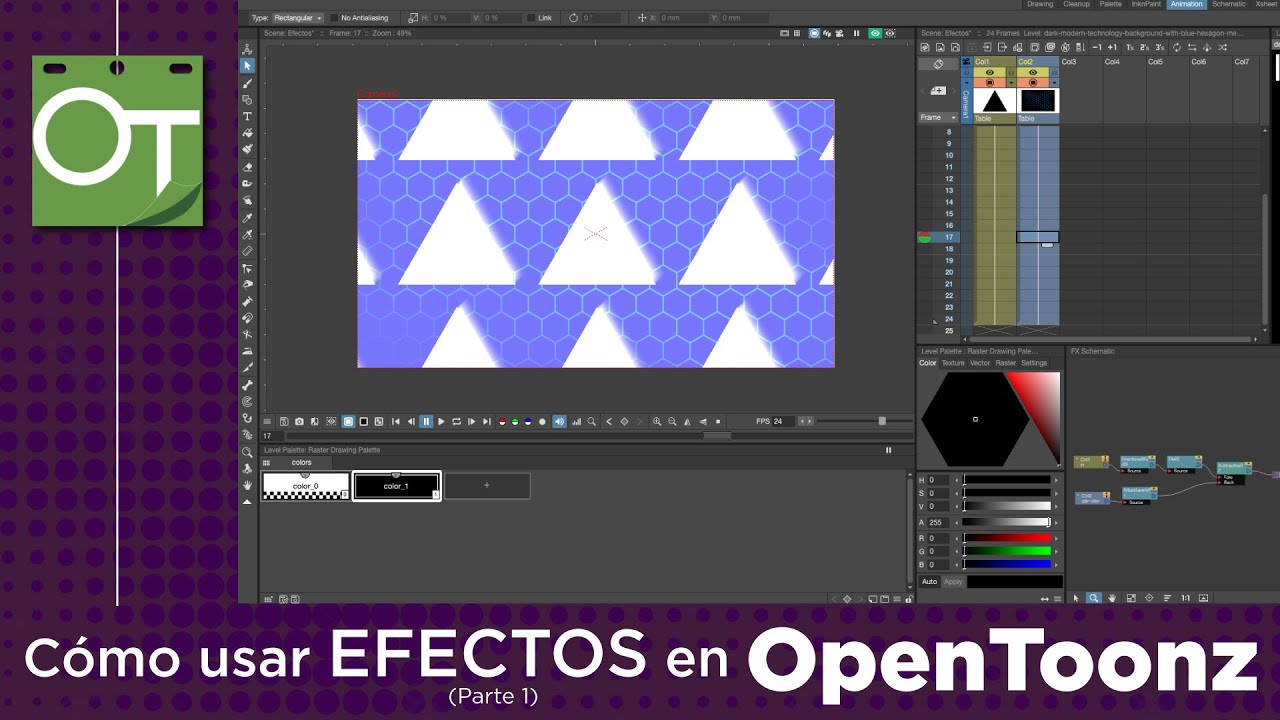
Task: Select the Hand pan tool
Action: [247, 485]
